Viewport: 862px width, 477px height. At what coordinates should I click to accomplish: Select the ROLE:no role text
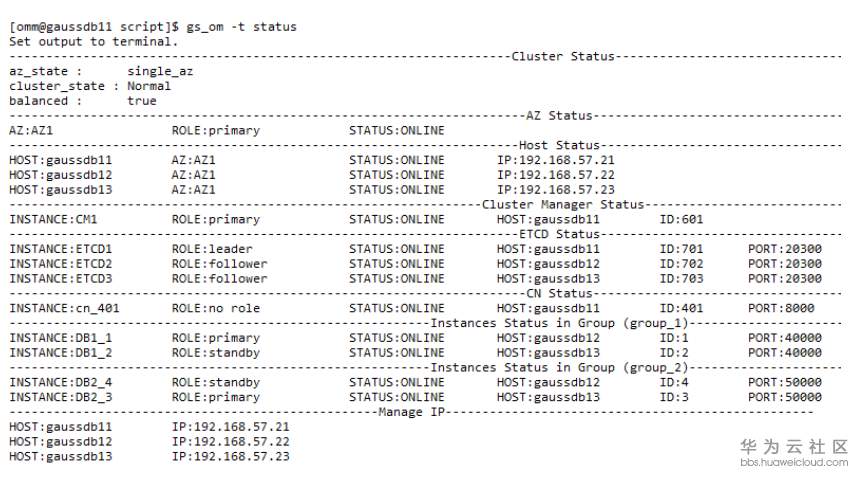click(x=215, y=308)
